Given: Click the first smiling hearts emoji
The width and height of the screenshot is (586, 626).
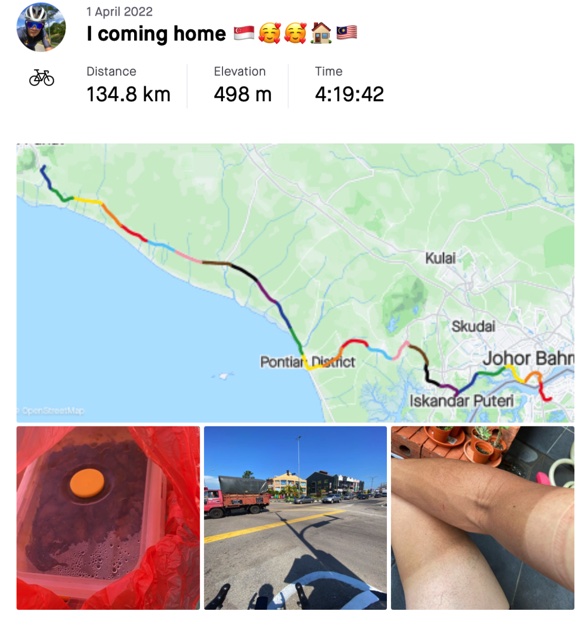Looking at the screenshot, I should (269, 33).
